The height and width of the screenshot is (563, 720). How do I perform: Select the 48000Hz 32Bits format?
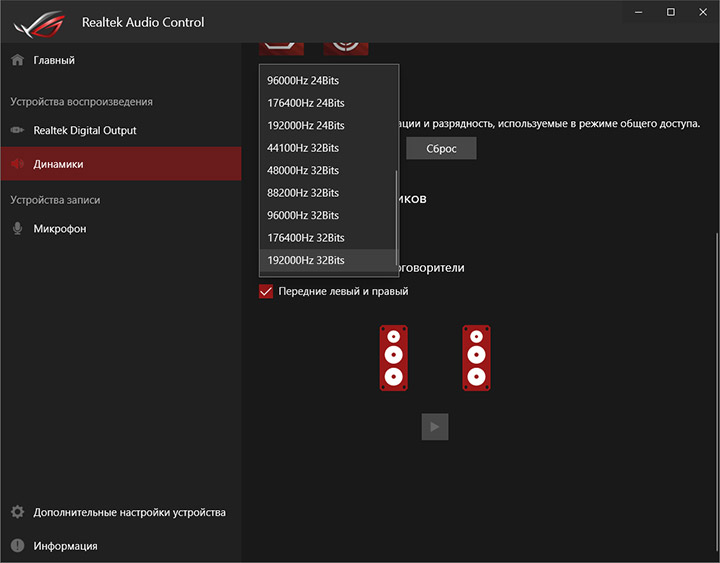coord(303,170)
